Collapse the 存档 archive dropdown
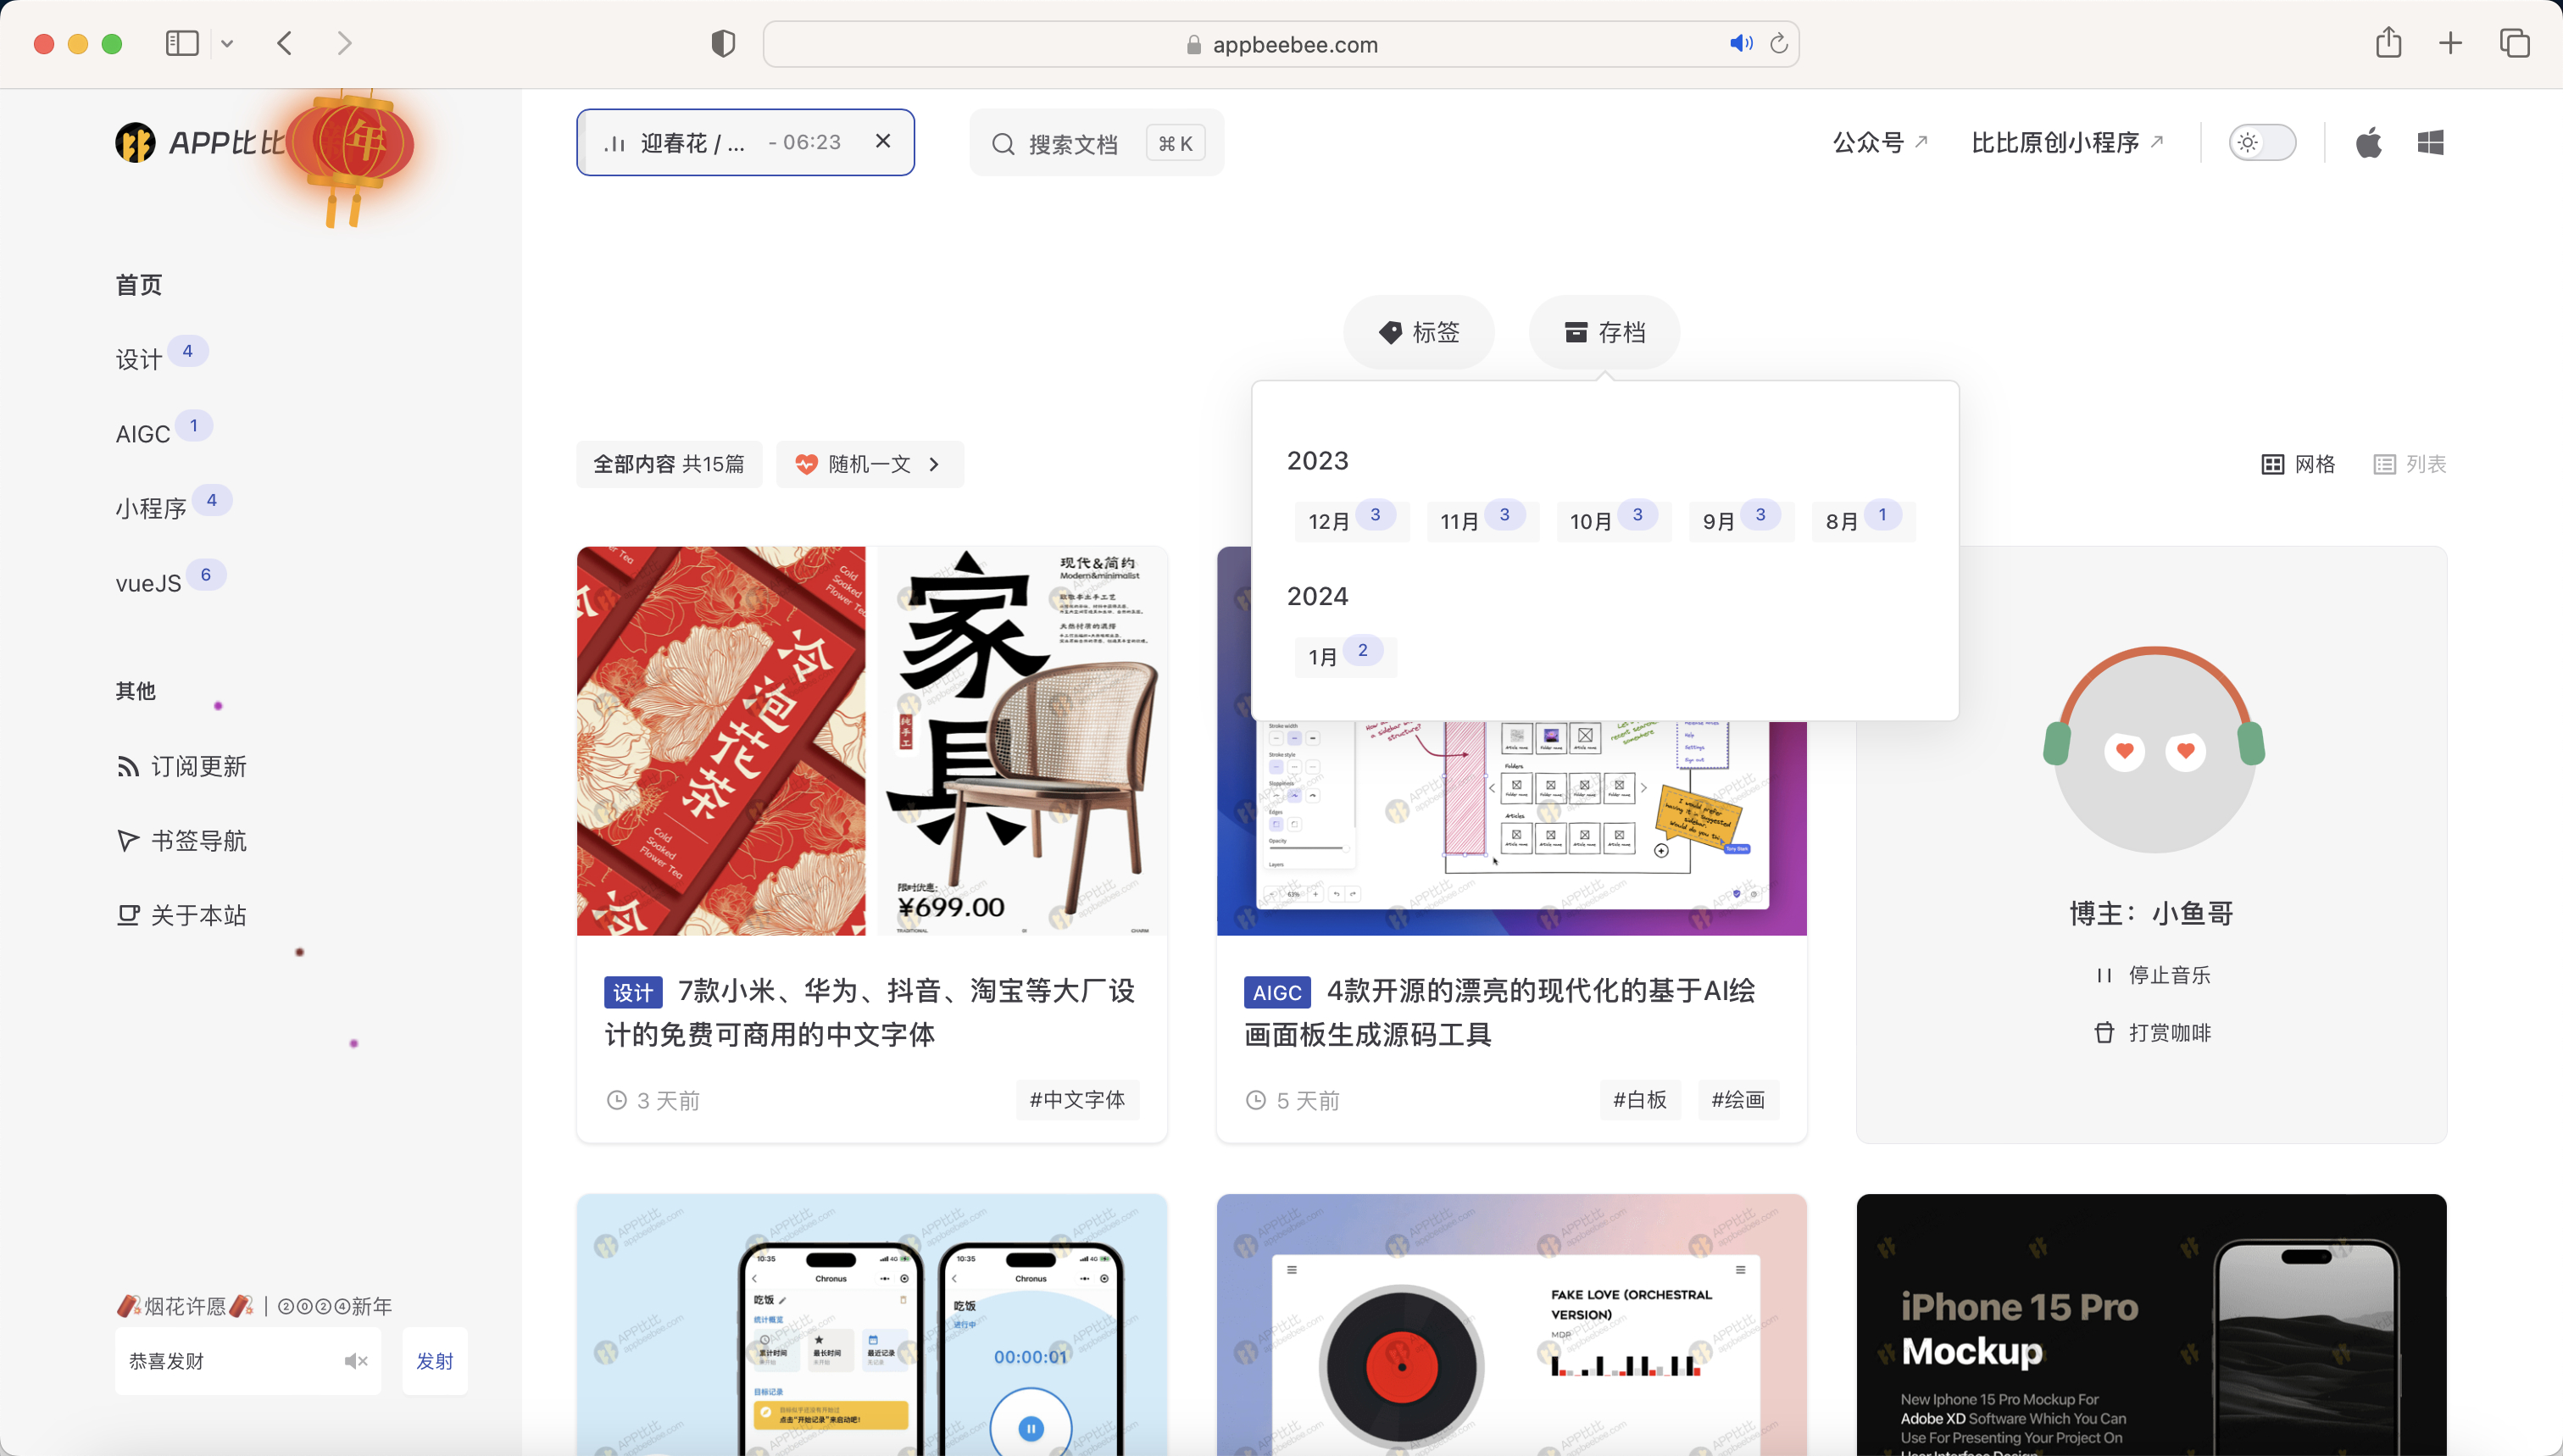The image size is (2563, 1456). click(1604, 332)
